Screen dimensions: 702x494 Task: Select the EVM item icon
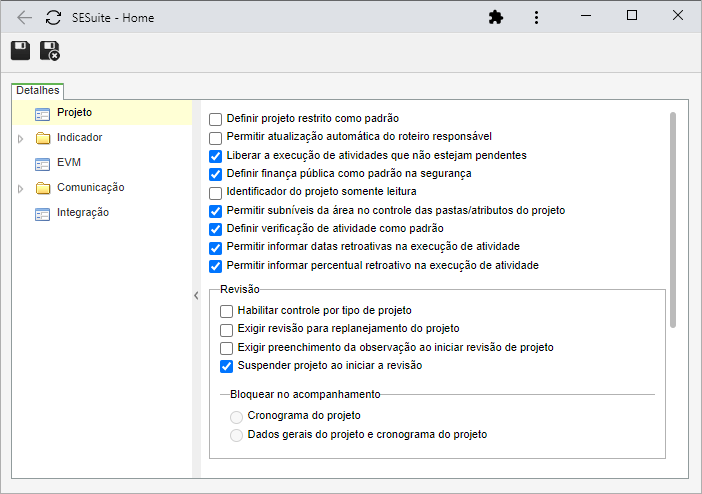(43, 164)
